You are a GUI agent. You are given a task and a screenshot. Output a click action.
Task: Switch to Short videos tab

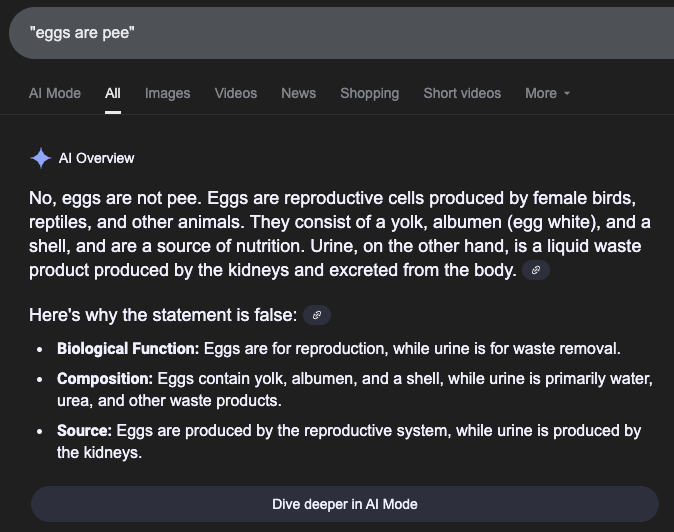point(462,93)
